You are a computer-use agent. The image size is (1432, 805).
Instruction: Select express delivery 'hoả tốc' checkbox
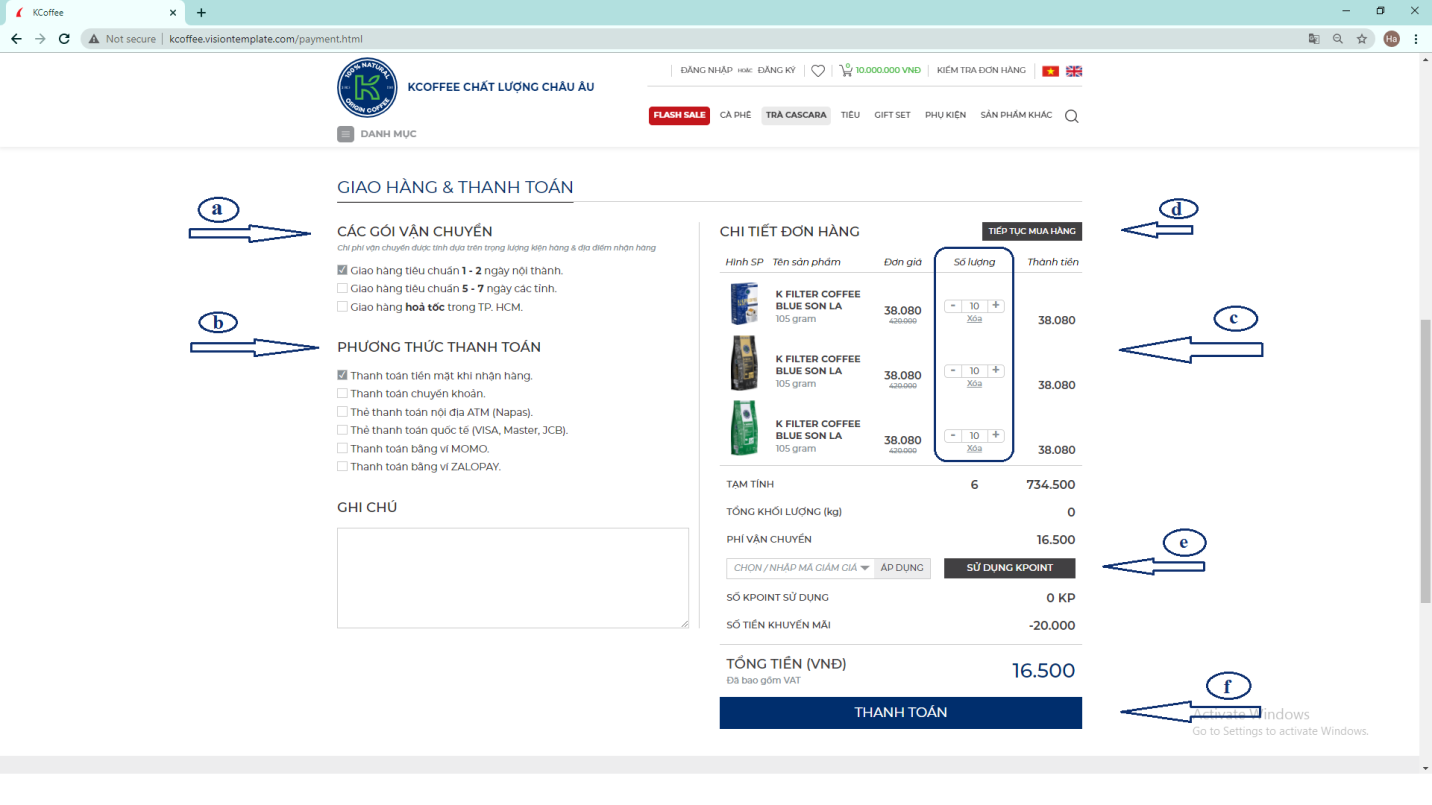[343, 307]
